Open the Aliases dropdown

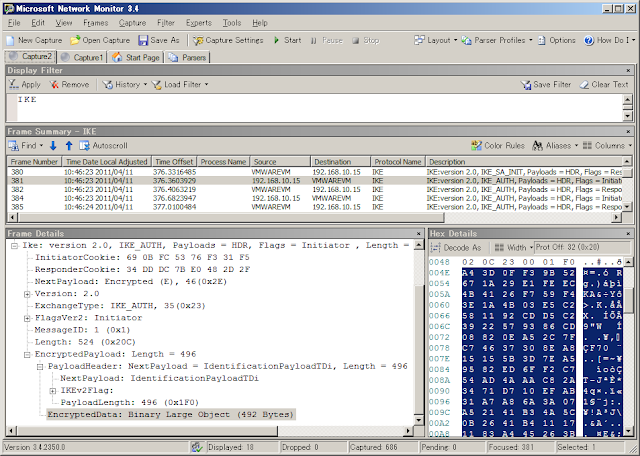(x=555, y=146)
